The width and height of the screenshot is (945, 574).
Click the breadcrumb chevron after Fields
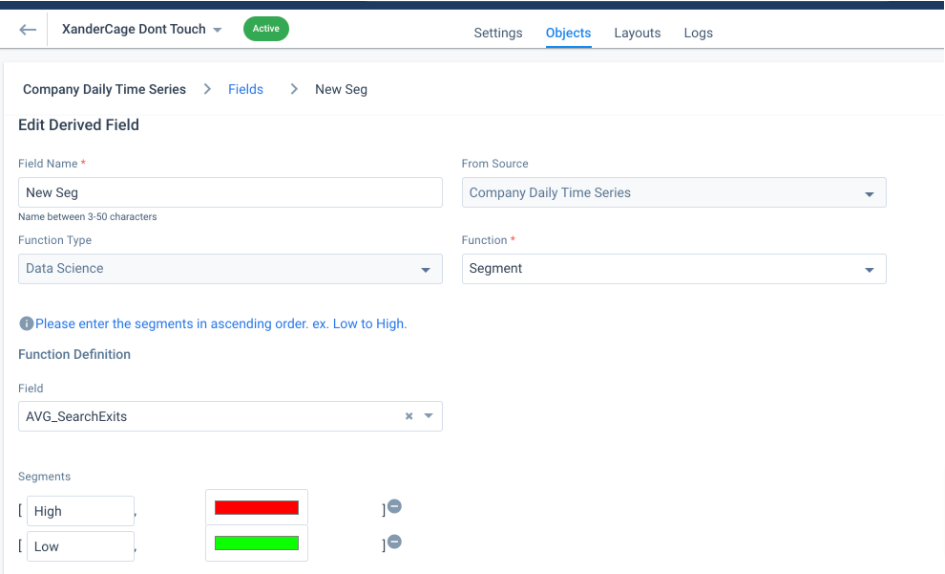[294, 89]
